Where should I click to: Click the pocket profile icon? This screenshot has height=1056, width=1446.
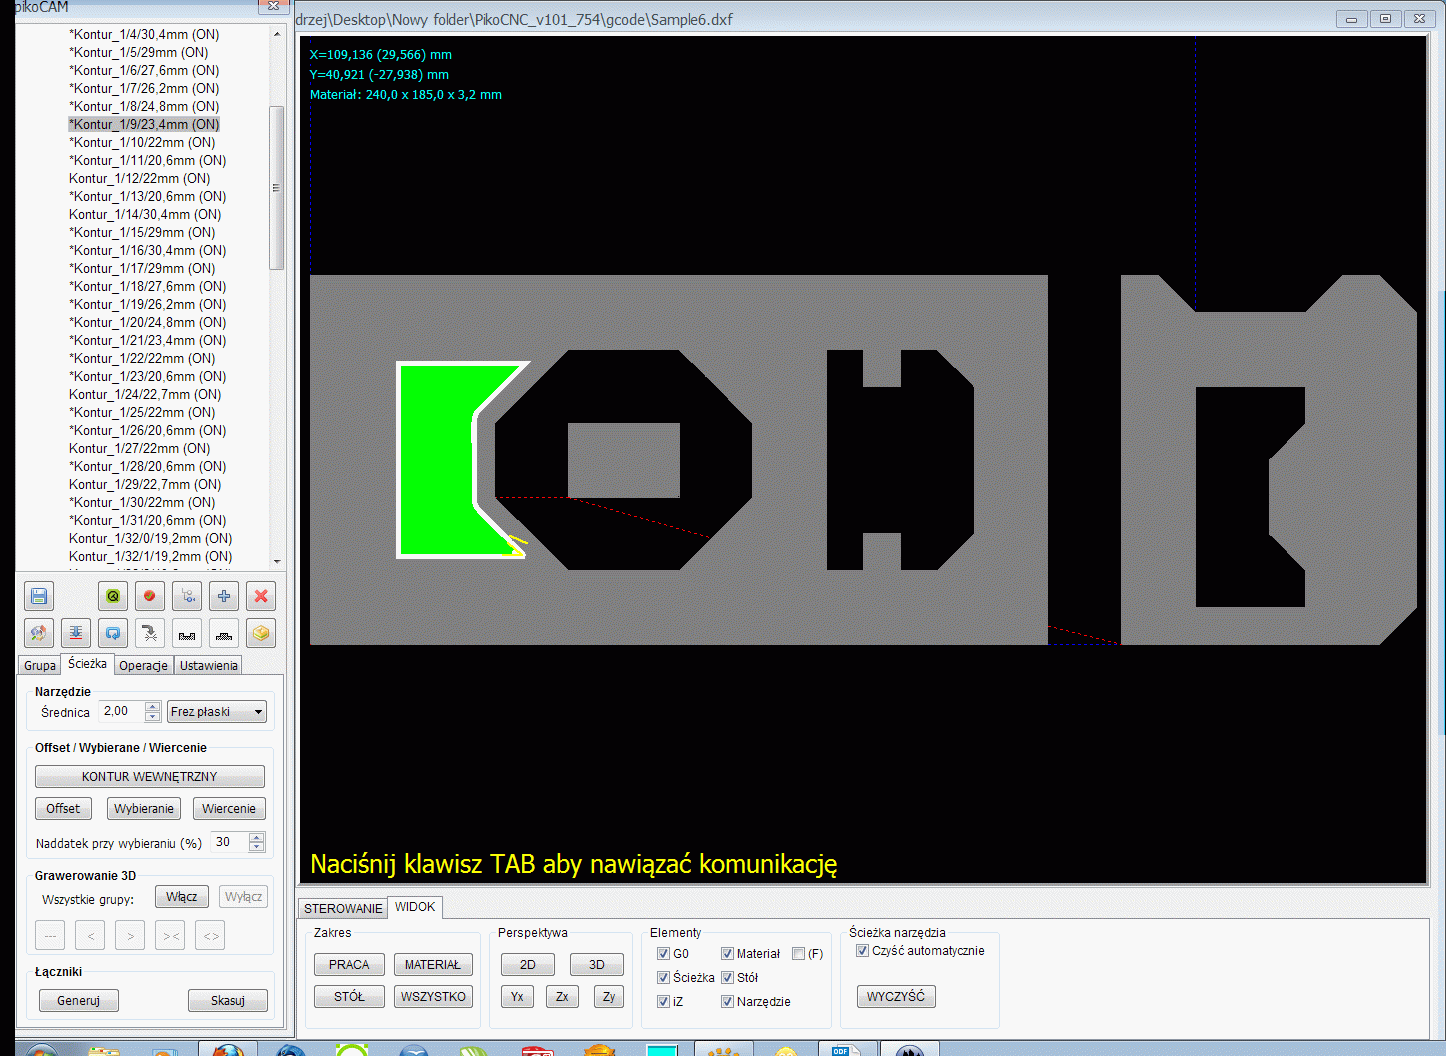click(187, 633)
